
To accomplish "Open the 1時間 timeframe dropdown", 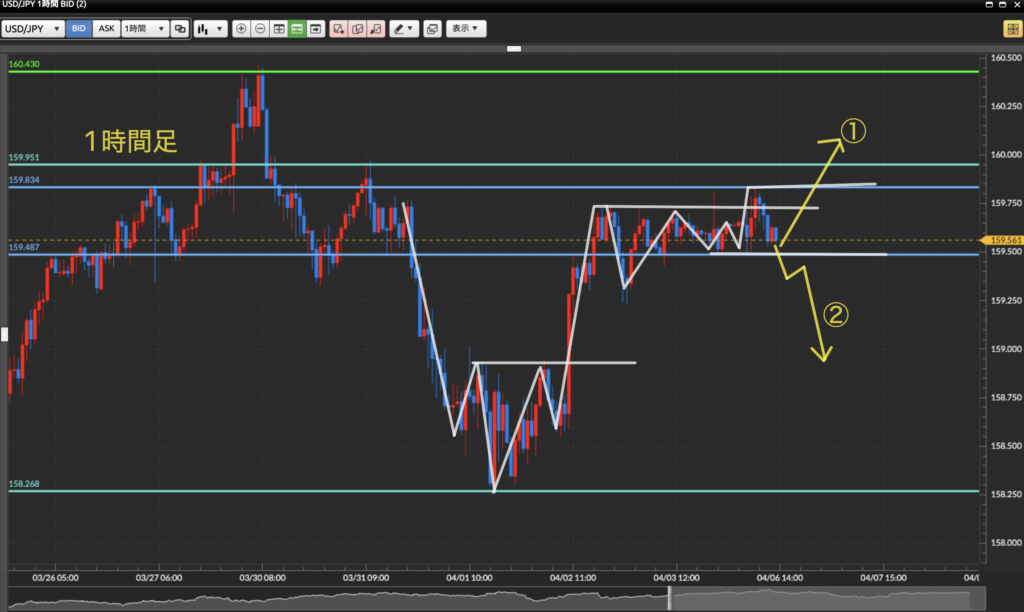I will click(x=144, y=29).
